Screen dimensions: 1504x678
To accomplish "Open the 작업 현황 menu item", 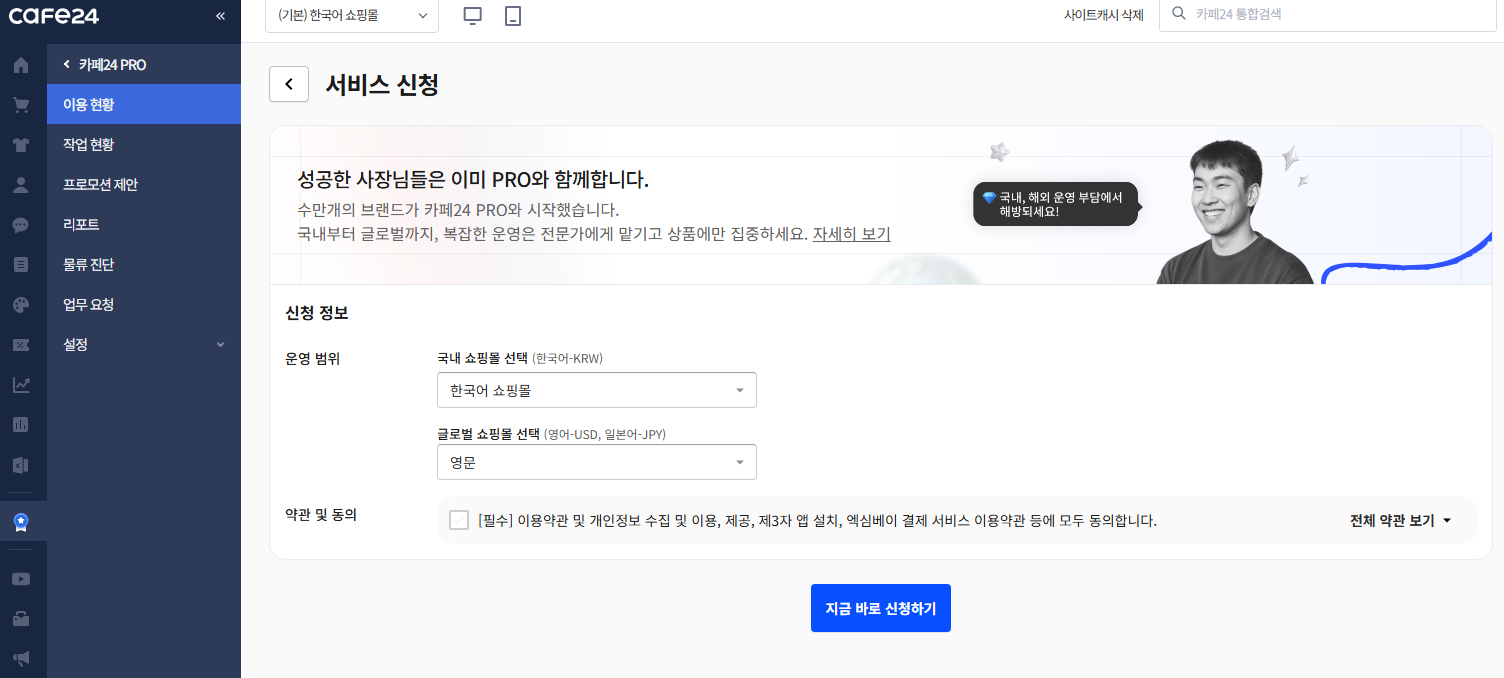I will tap(89, 144).
